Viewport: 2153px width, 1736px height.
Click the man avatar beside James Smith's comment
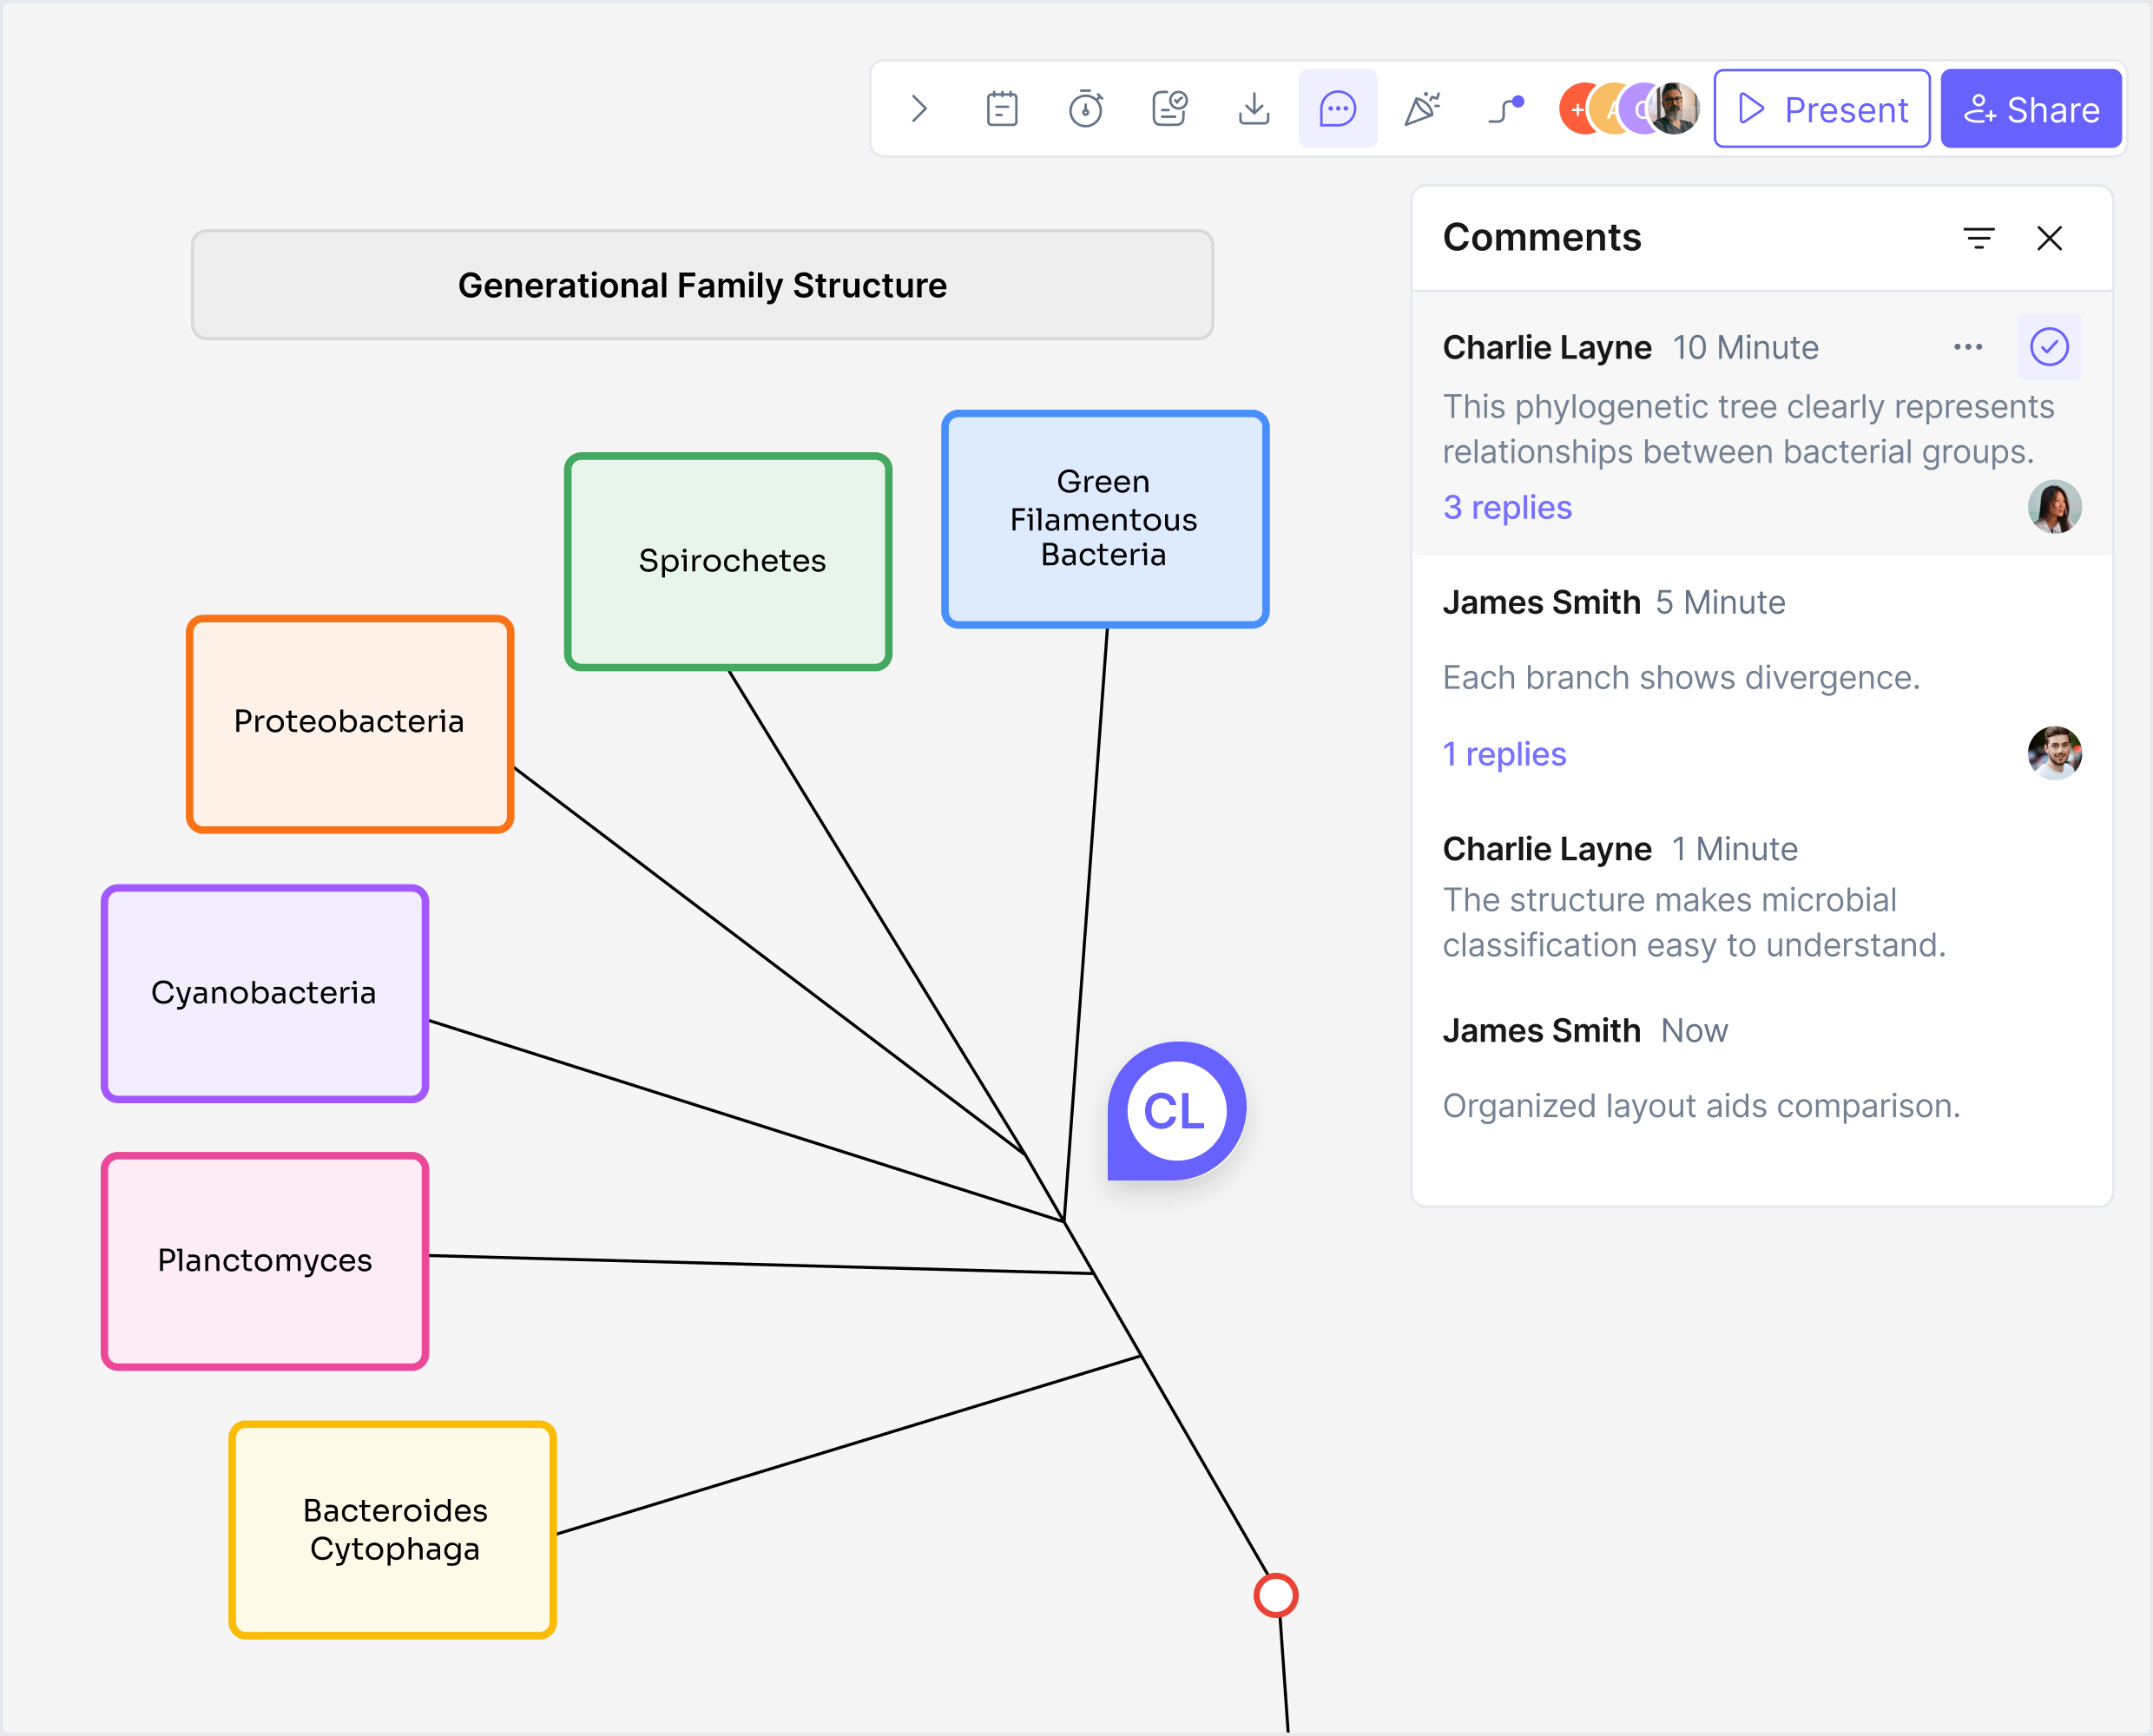[x=2055, y=753]
